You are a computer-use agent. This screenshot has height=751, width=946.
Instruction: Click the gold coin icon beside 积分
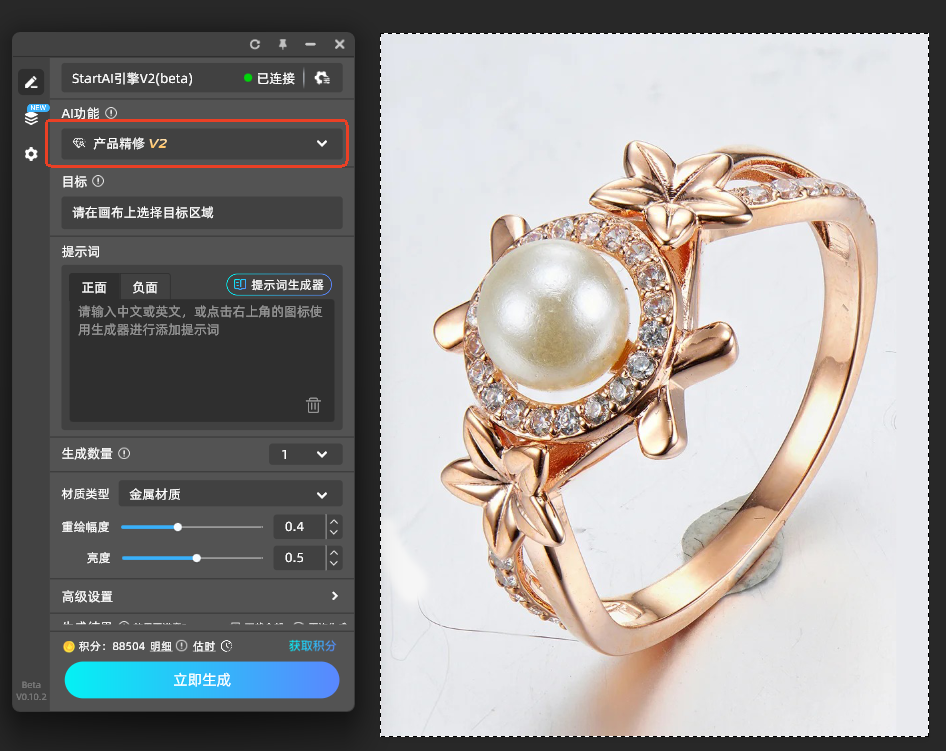pos(69,647)
